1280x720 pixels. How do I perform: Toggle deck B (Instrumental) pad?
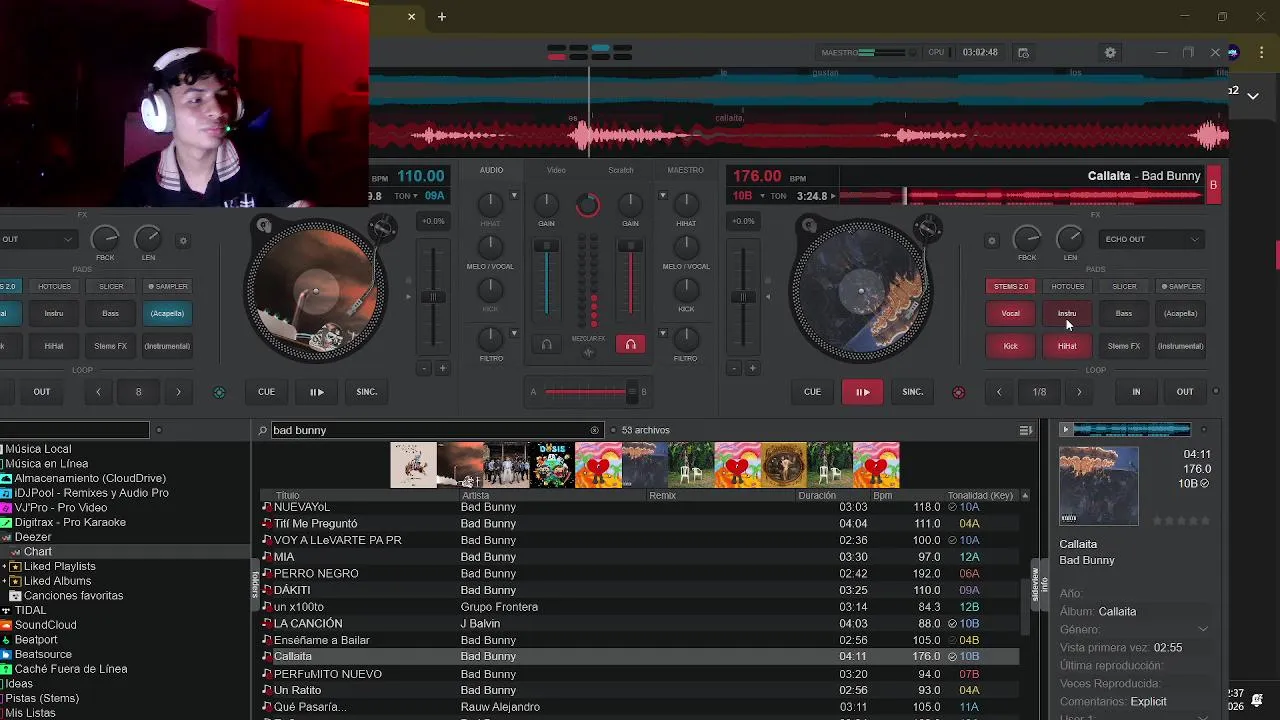click(x=1180, y=347)
